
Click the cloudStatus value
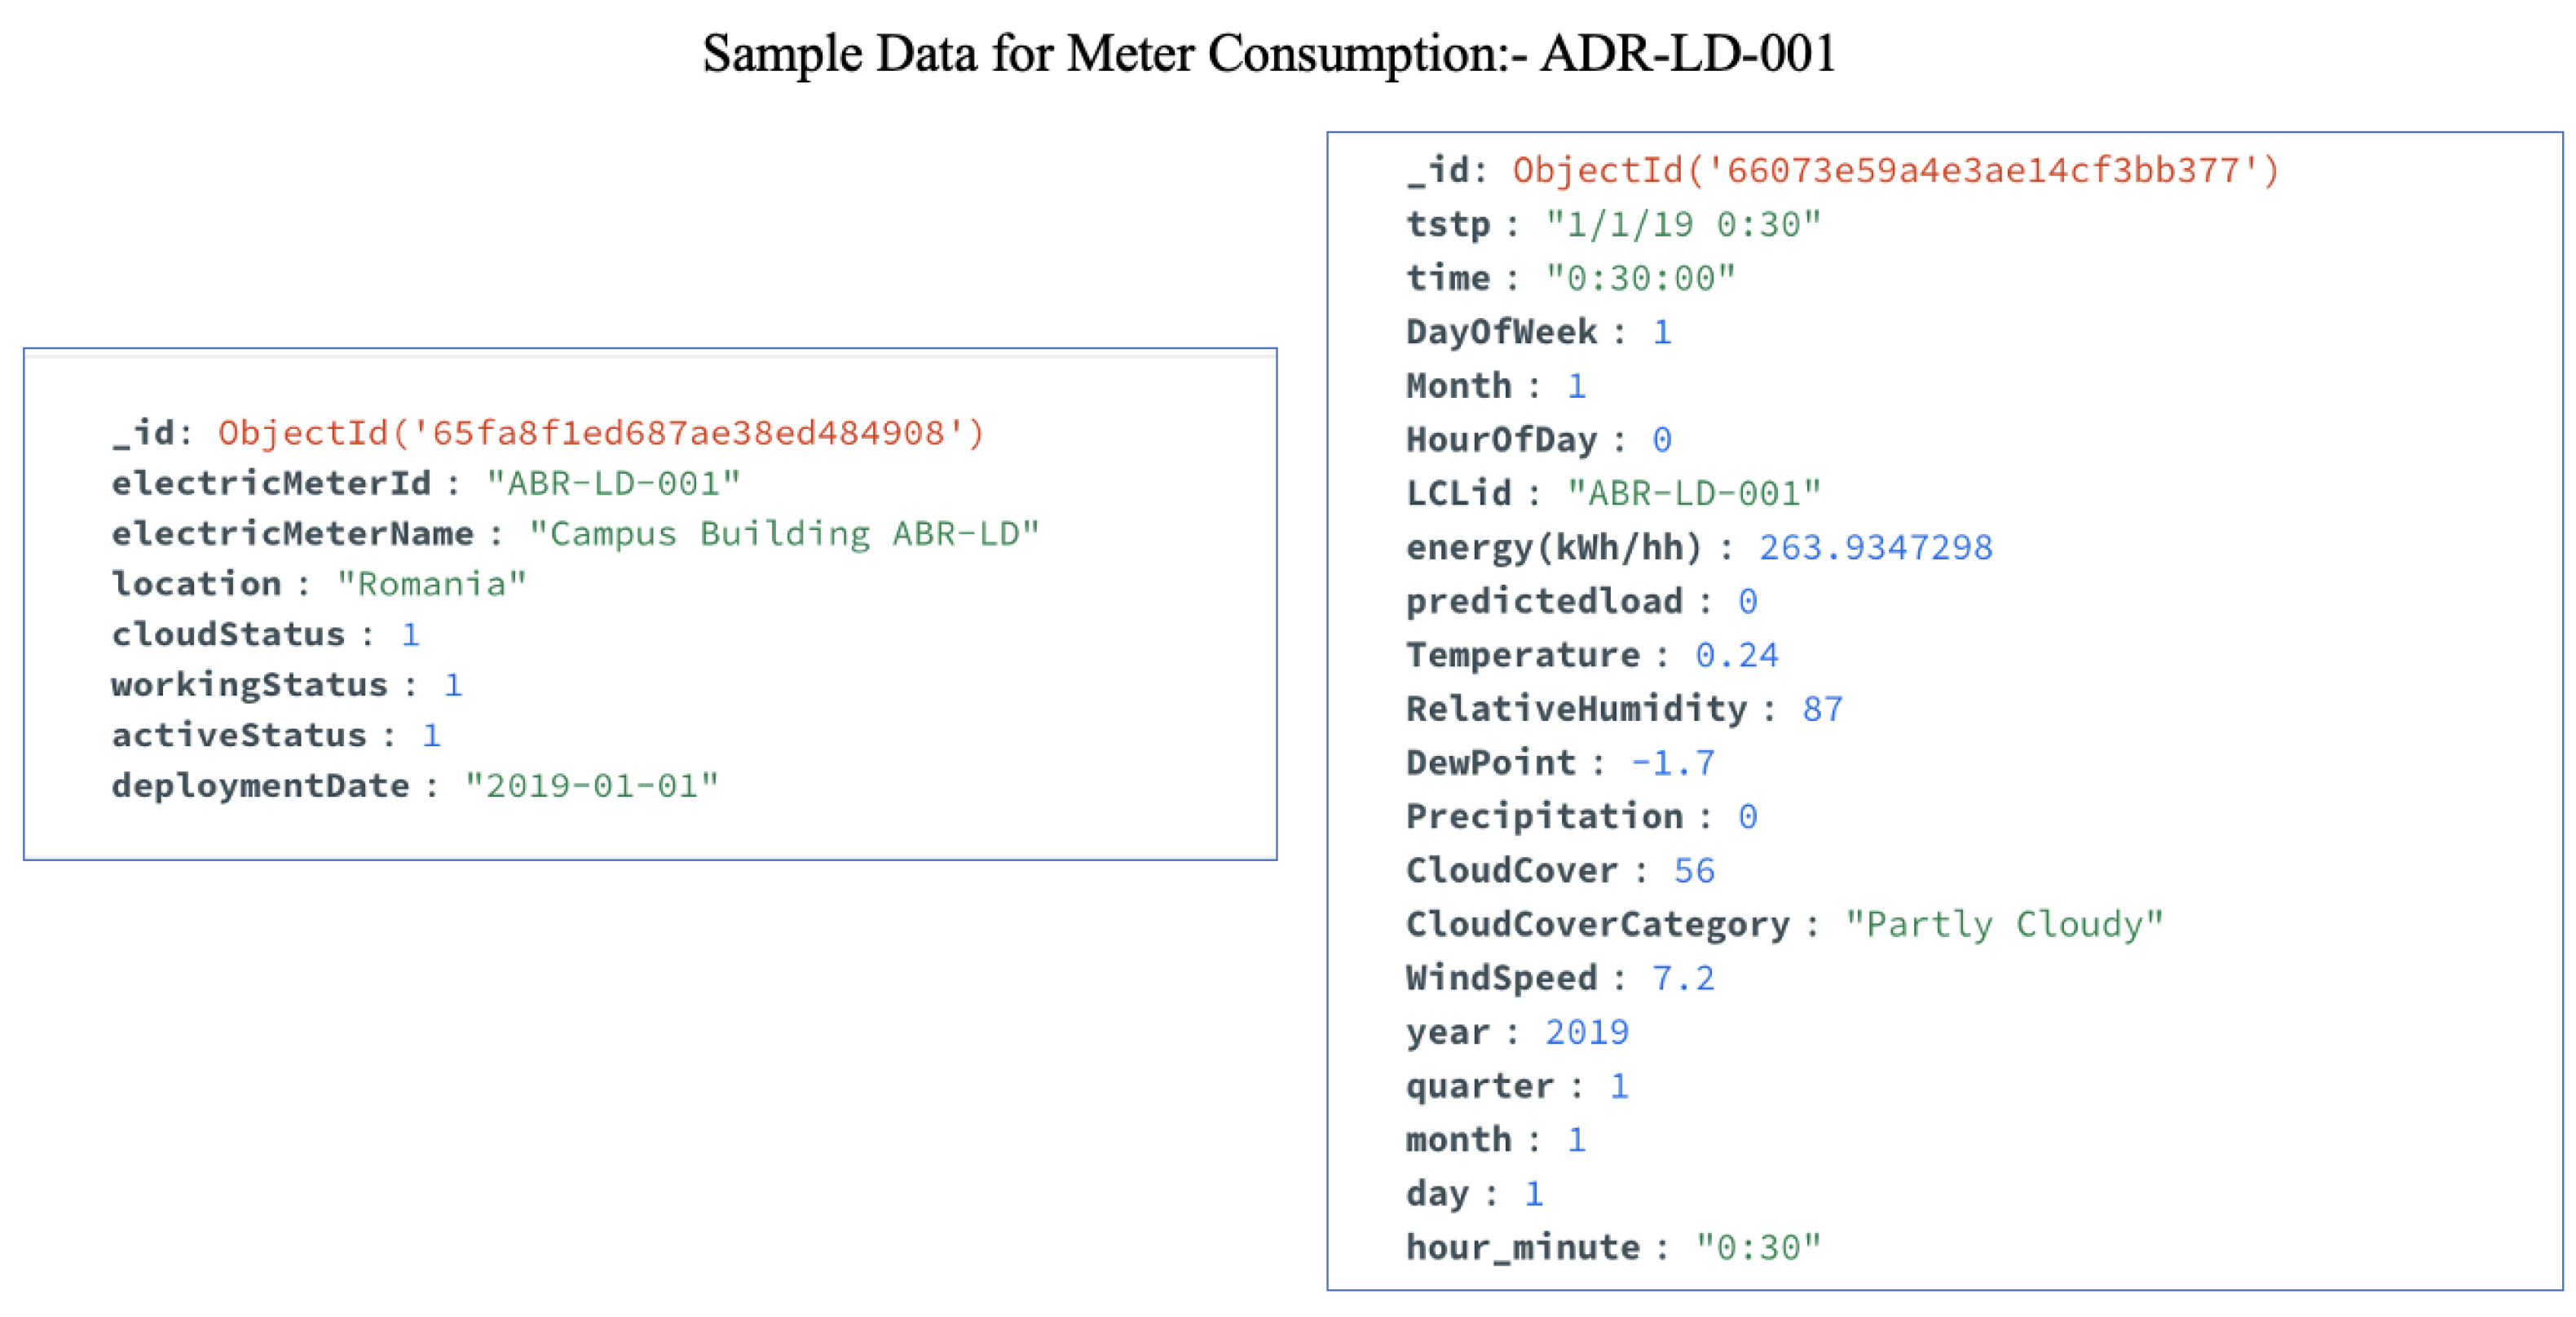tap(410, 634)
